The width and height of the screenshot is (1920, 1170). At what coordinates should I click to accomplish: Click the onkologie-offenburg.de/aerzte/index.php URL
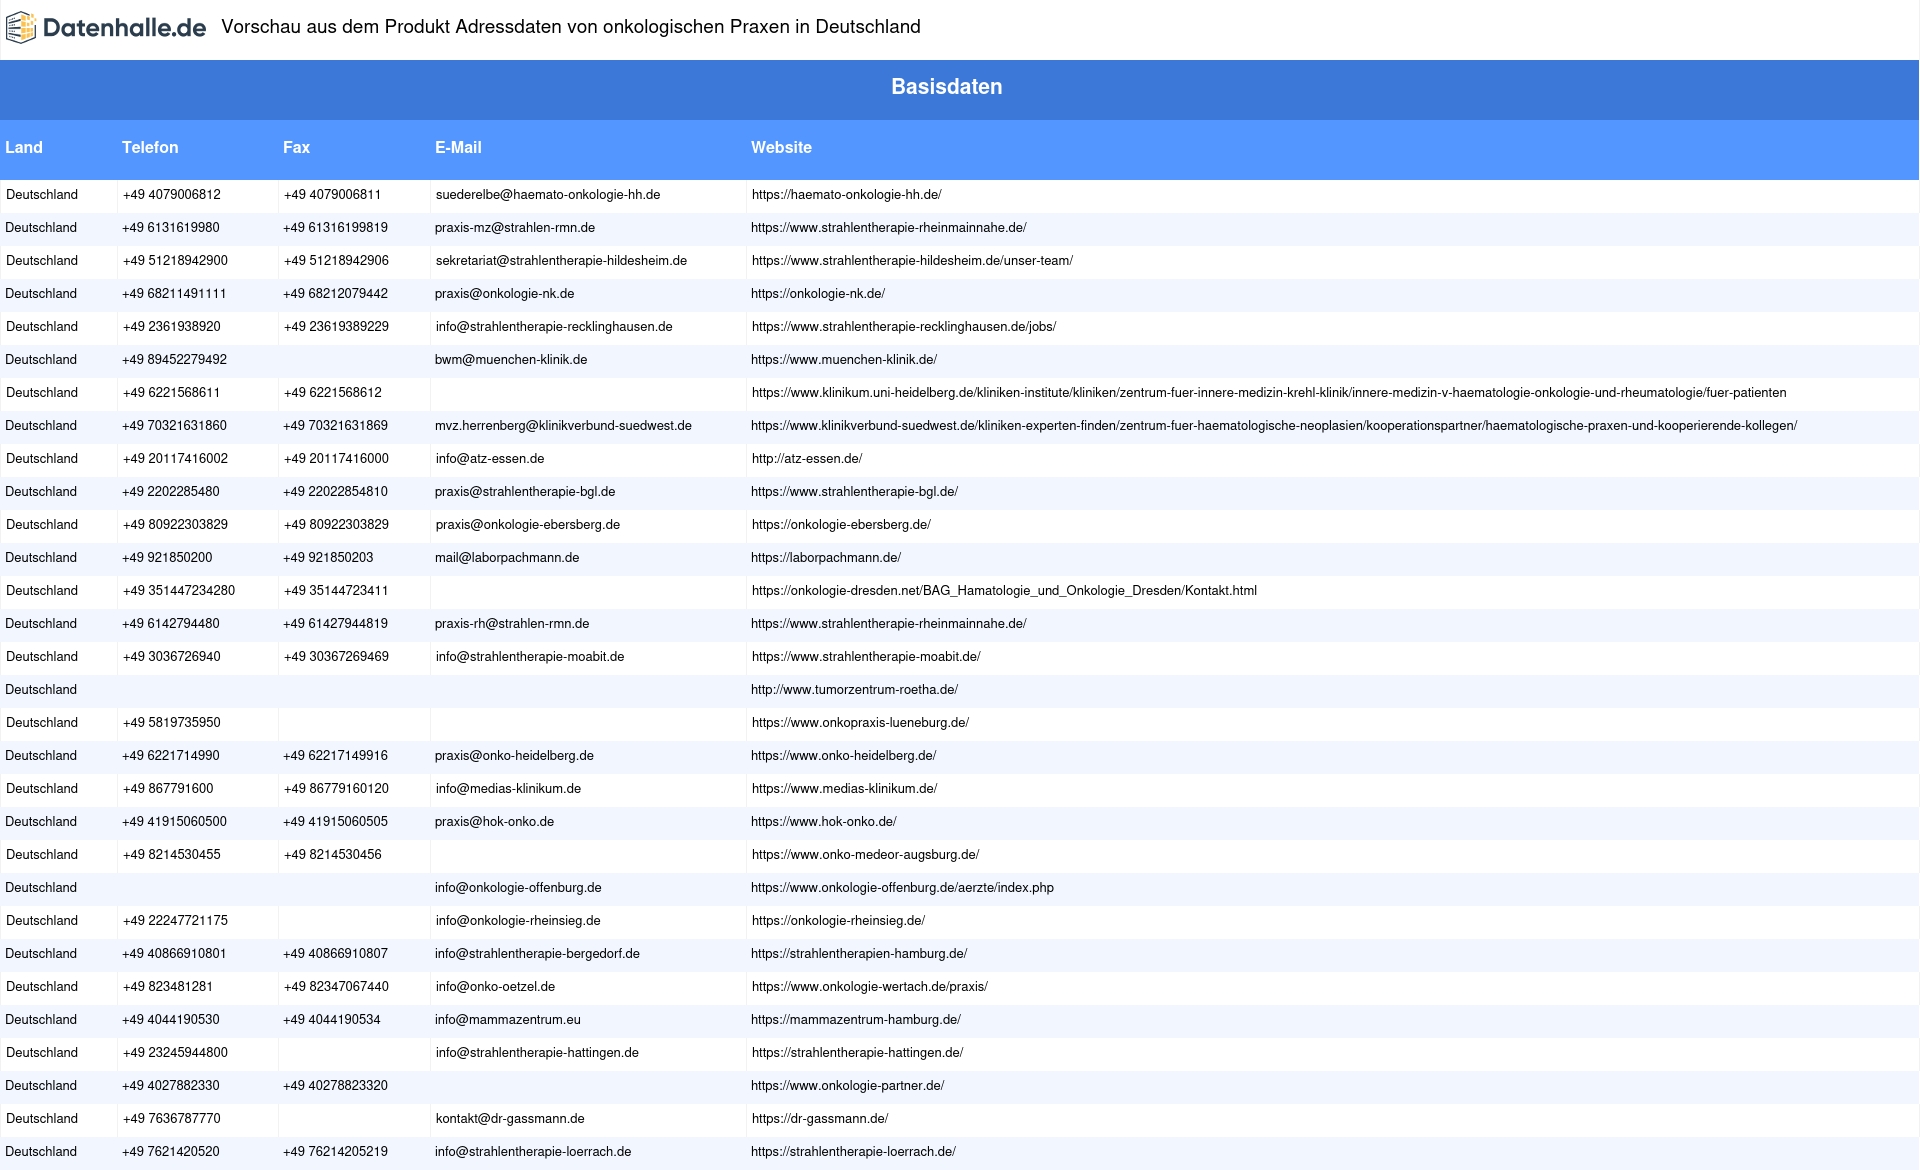(902, 888)
